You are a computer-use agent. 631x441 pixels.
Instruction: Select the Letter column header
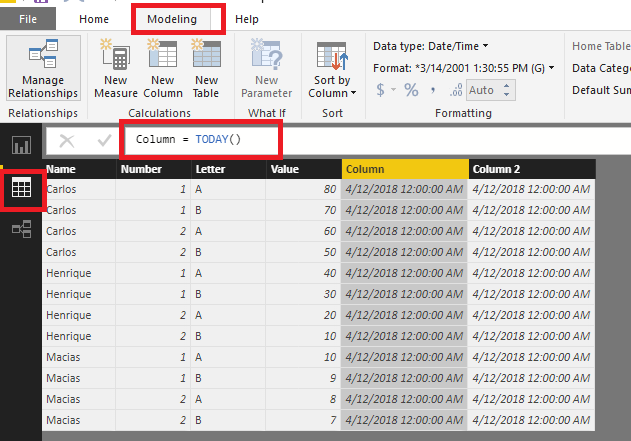228,169
